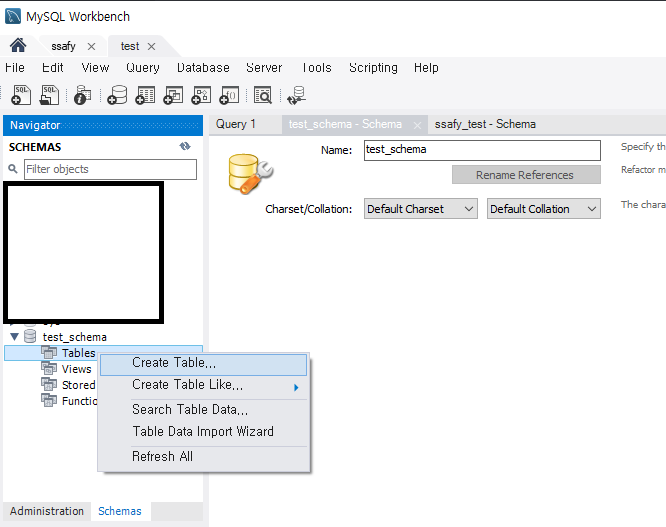Click the Views folder icon
Screen dimensions: 666x527
[49, 368]
